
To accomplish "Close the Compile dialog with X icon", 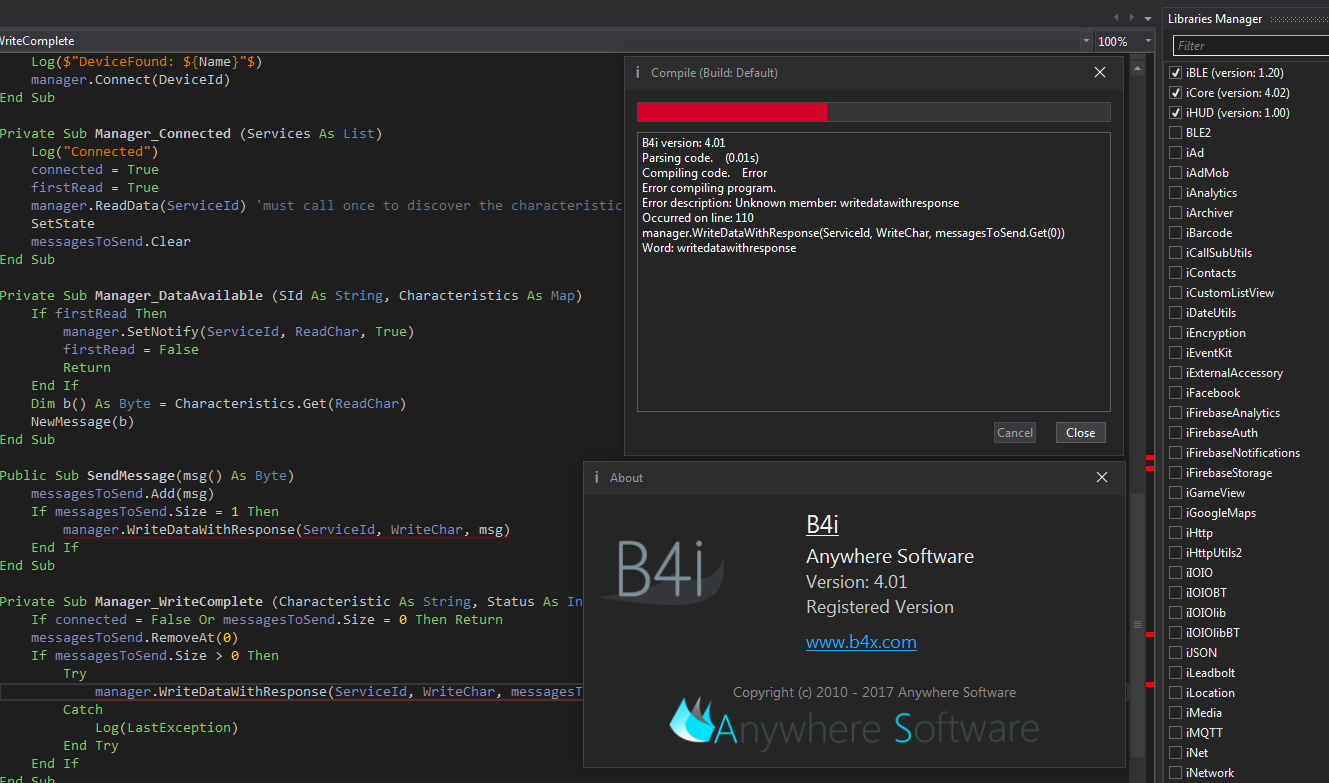I will 1100,72.
